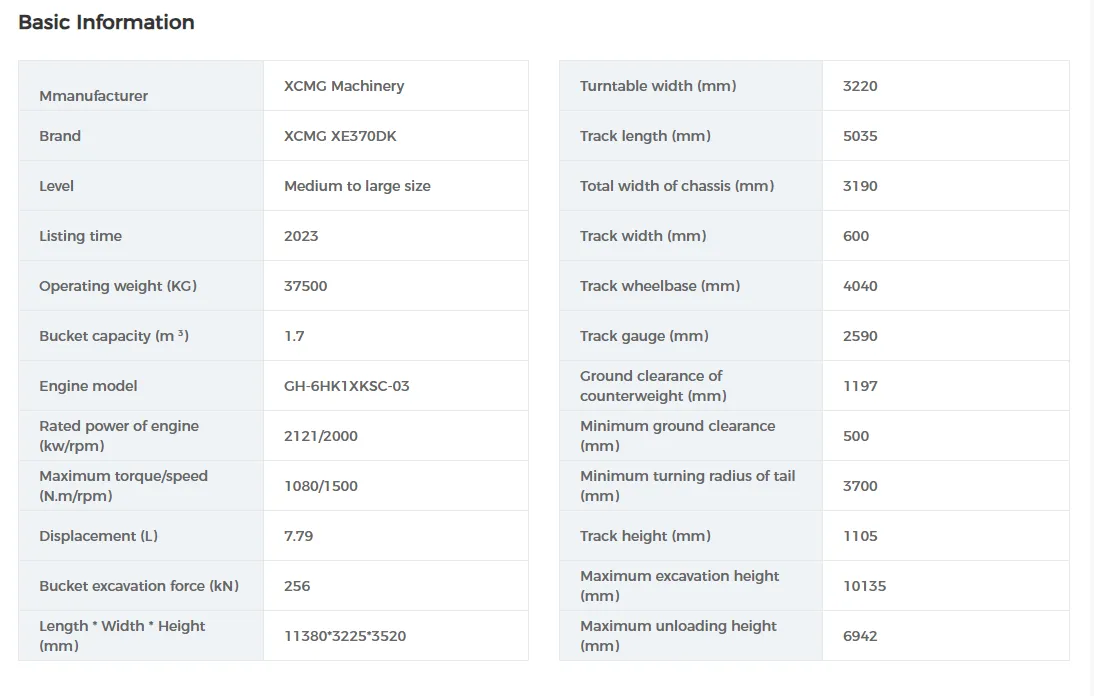Click the Basic Information heading

point(106,22)
